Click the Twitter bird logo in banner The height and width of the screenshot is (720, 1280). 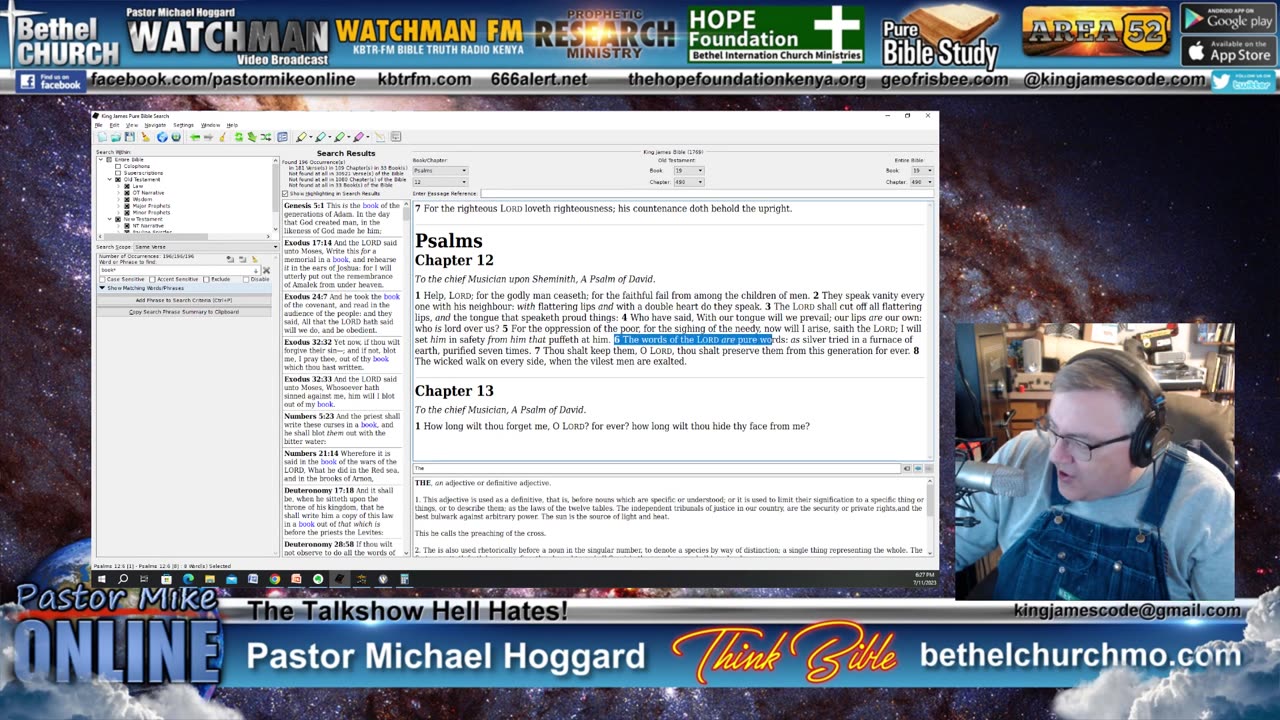coord(1221,81)
